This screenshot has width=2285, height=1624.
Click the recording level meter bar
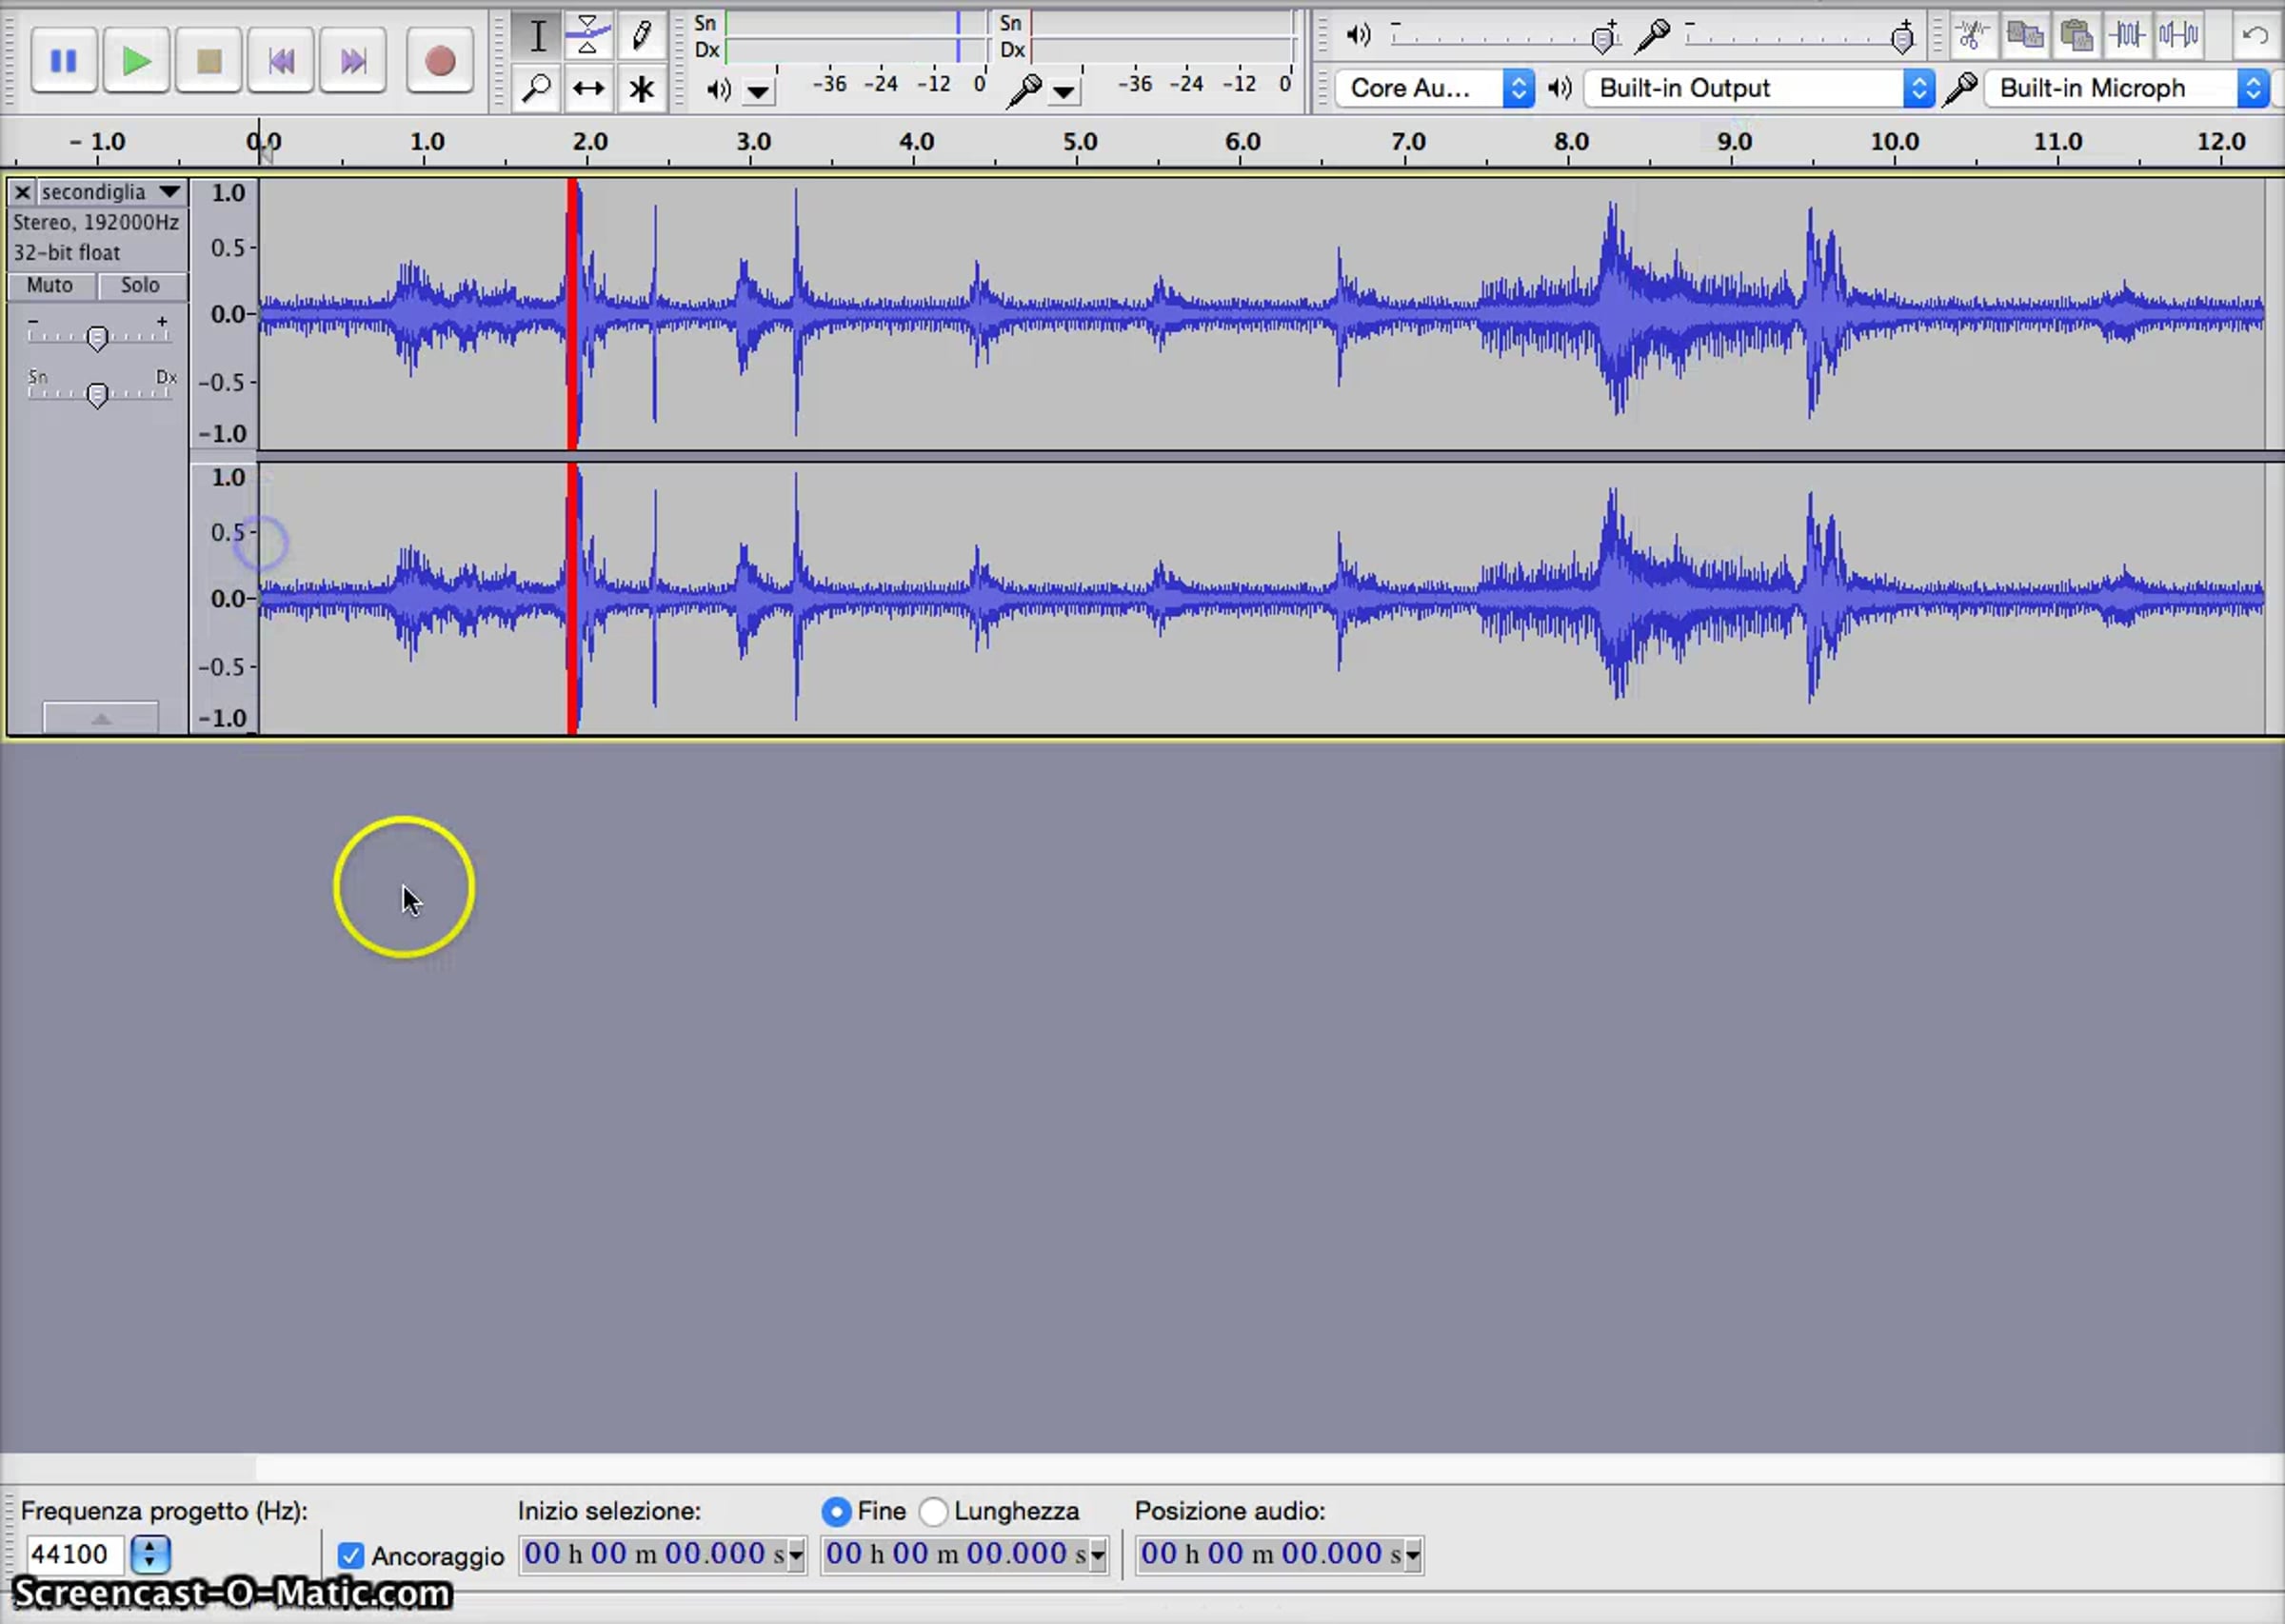coord(1163,37)
